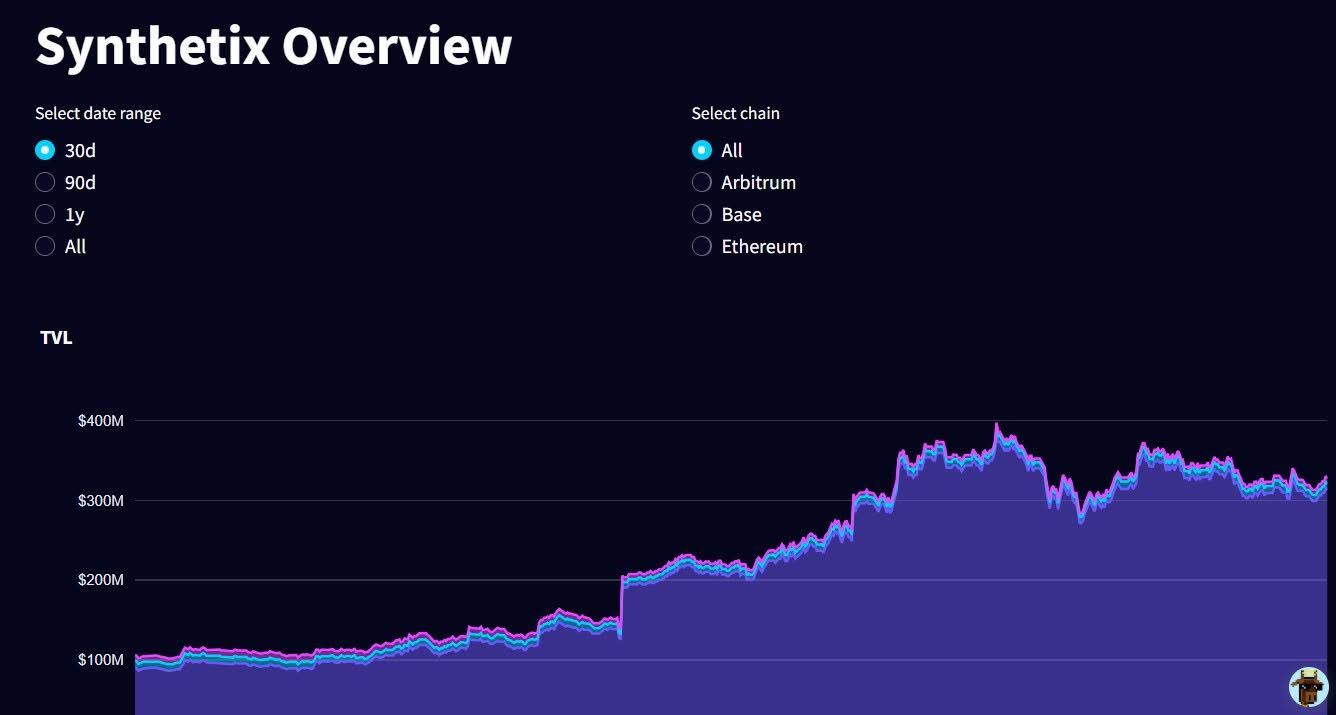Select the 30d date range option
This screenshot has width=1336, height=715.
pyautogui.click(x=45, y=150)
